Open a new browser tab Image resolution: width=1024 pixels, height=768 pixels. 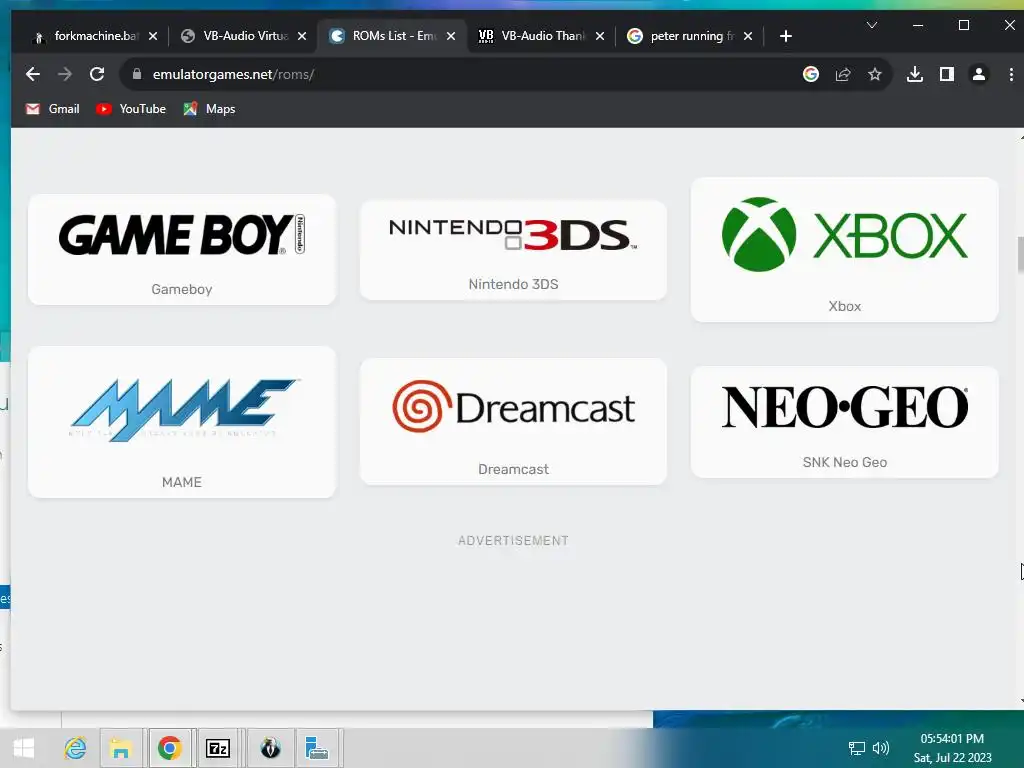point(786,36)
